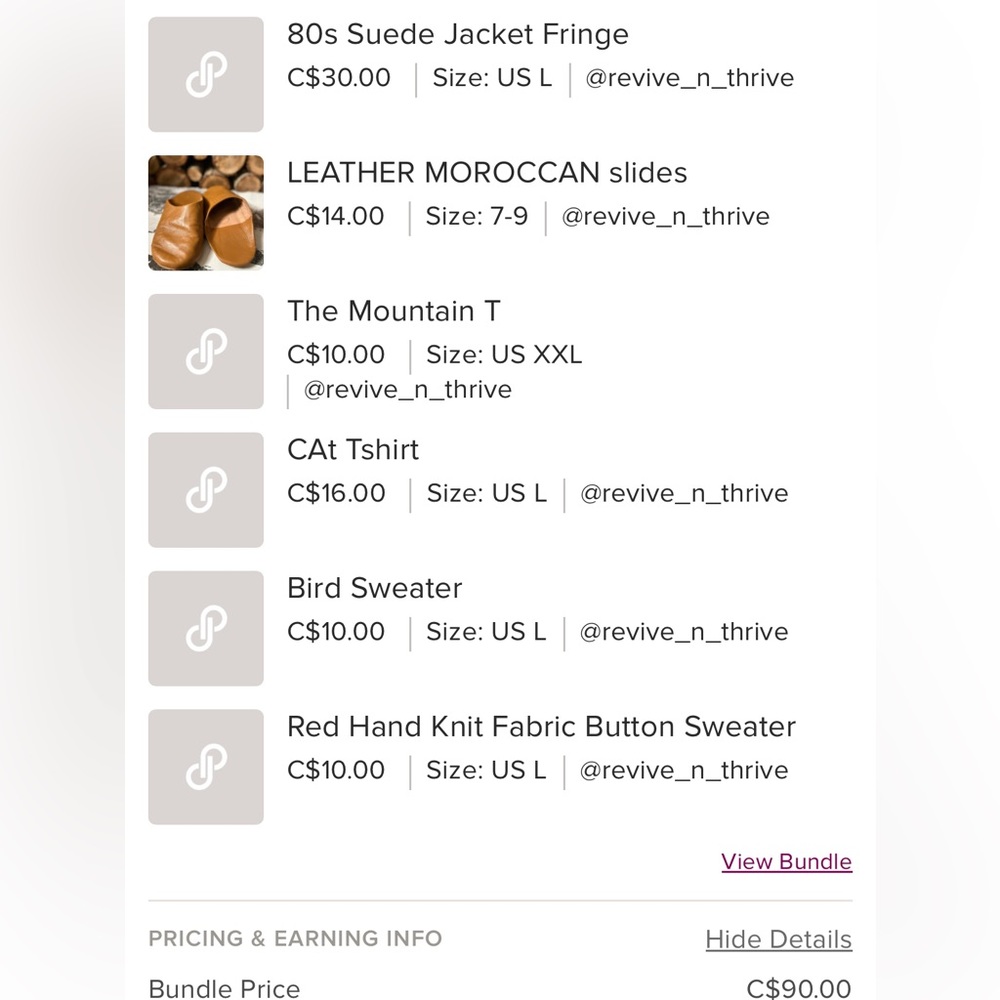The height and width of the screenshot is (1000, 1000).
Task: Select The Mountain T listing title
Action: click(x=393, y=311)
